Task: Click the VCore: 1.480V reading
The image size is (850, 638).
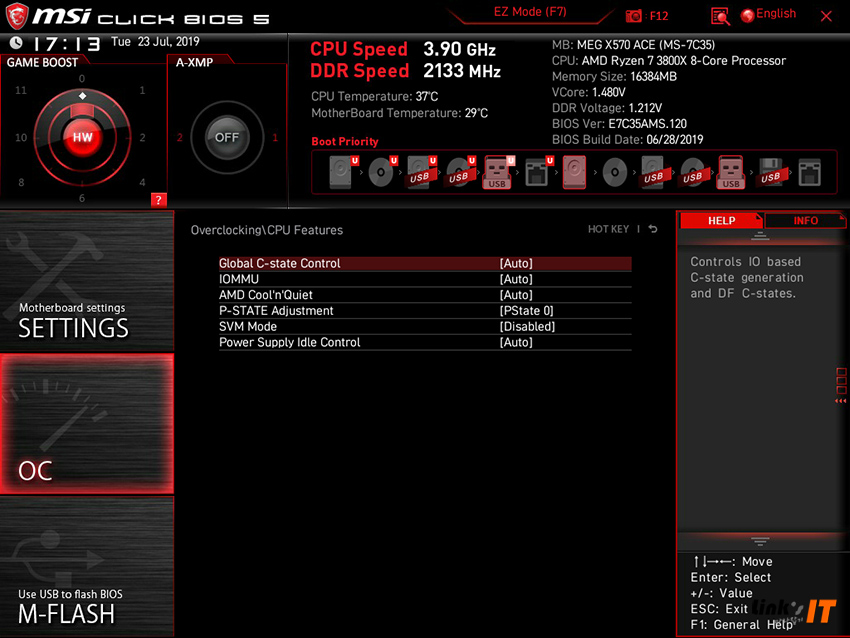Action: click(x=589, y=92)
